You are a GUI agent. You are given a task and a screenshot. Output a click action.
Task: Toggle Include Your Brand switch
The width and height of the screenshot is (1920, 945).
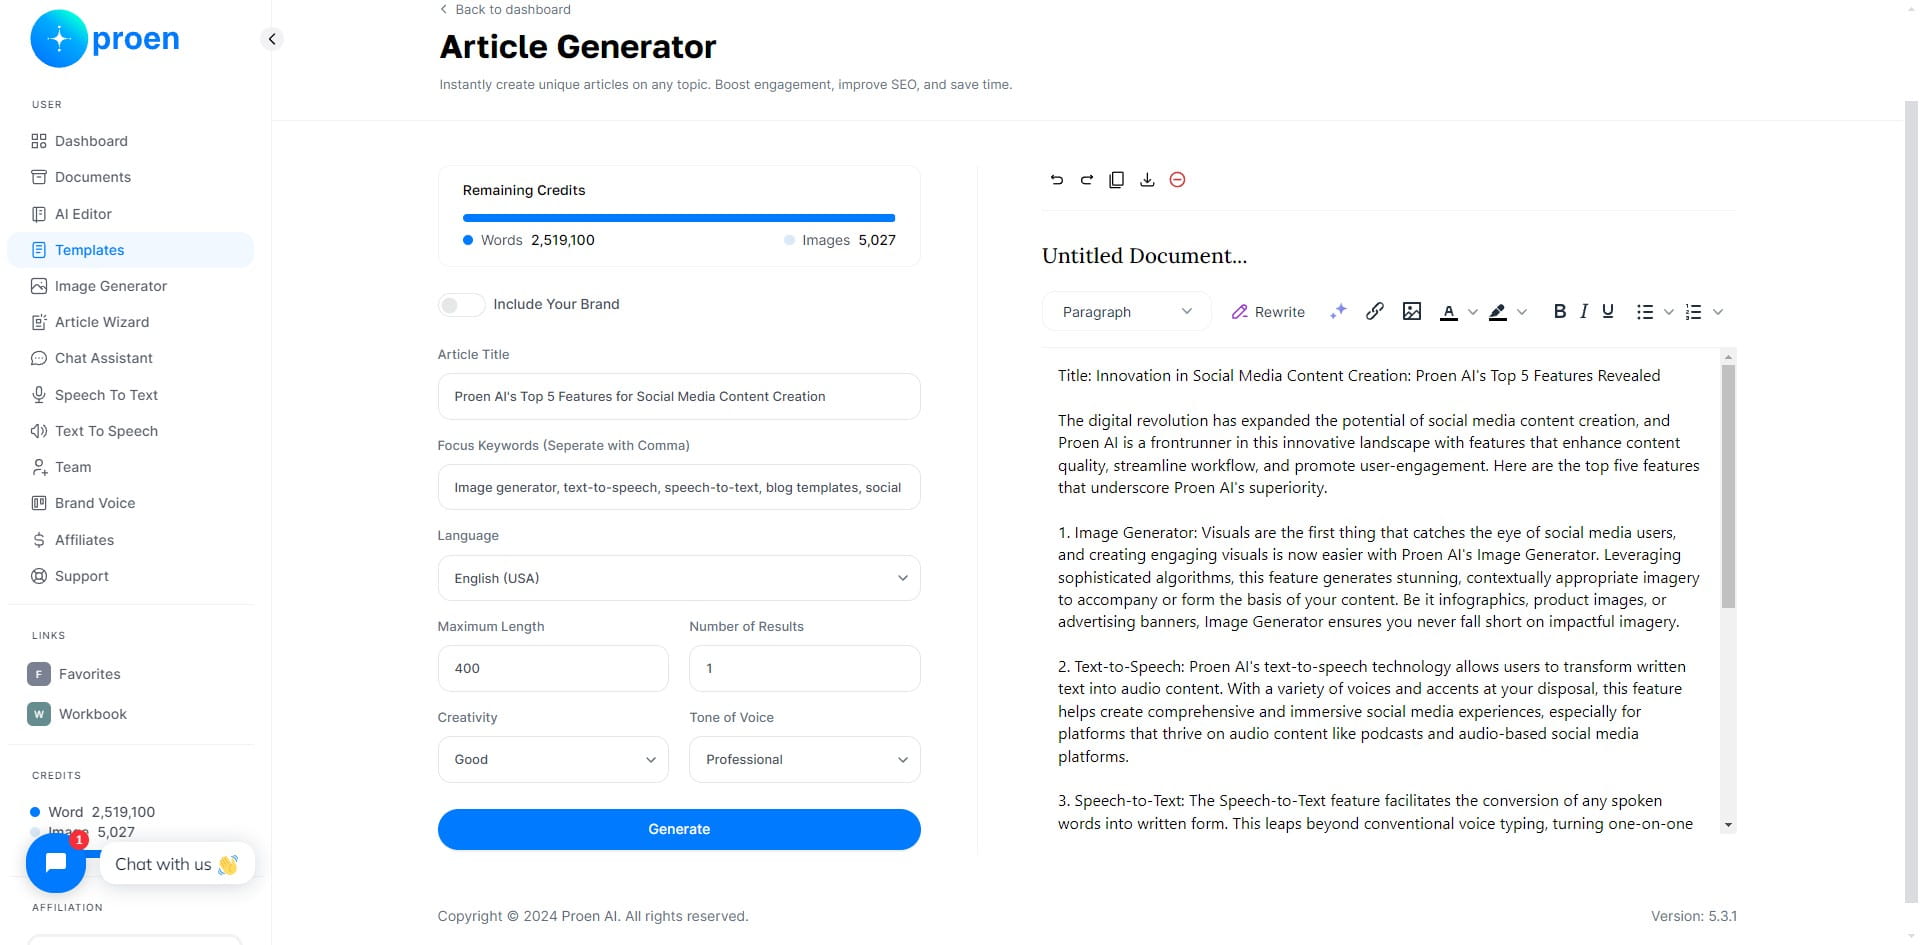click(x=461, y=304)
